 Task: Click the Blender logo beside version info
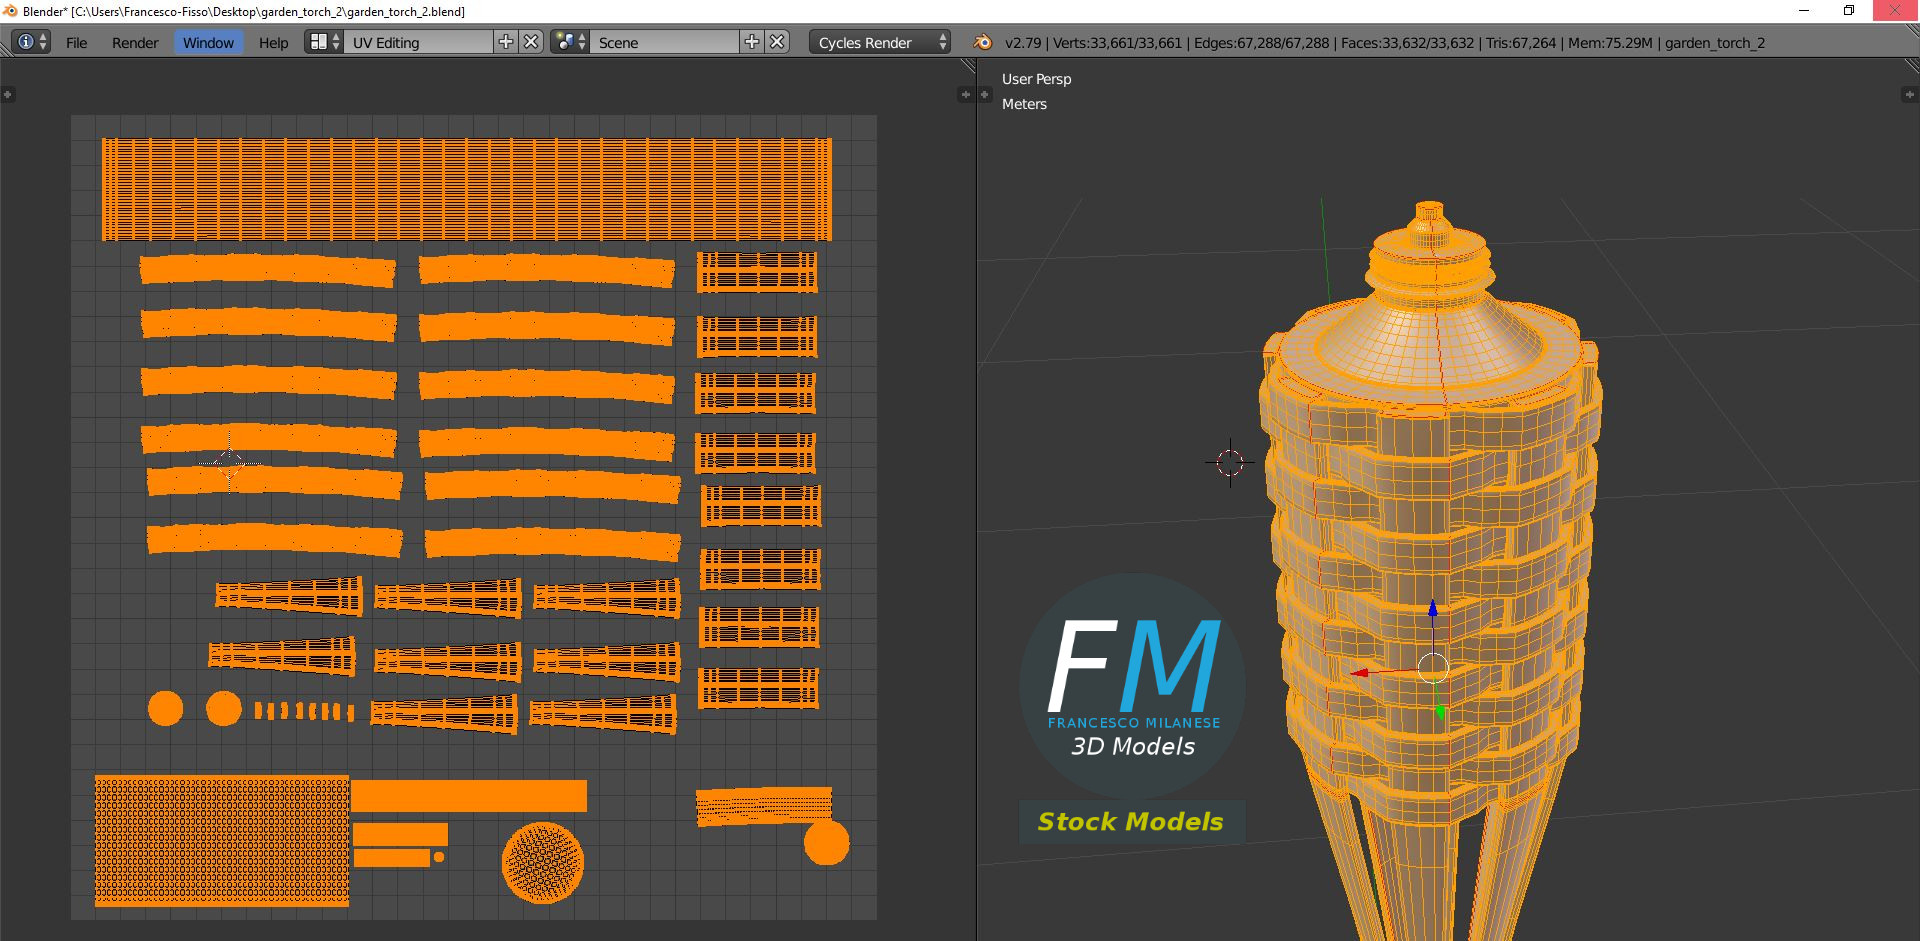[983, 42]
